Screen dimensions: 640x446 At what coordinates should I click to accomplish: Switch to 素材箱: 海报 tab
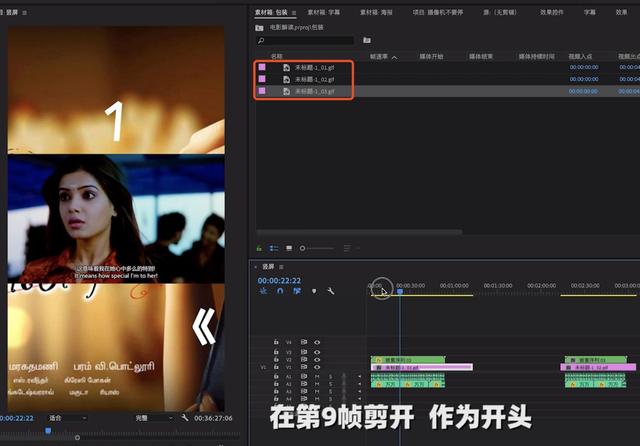click(x=376, y=12)
